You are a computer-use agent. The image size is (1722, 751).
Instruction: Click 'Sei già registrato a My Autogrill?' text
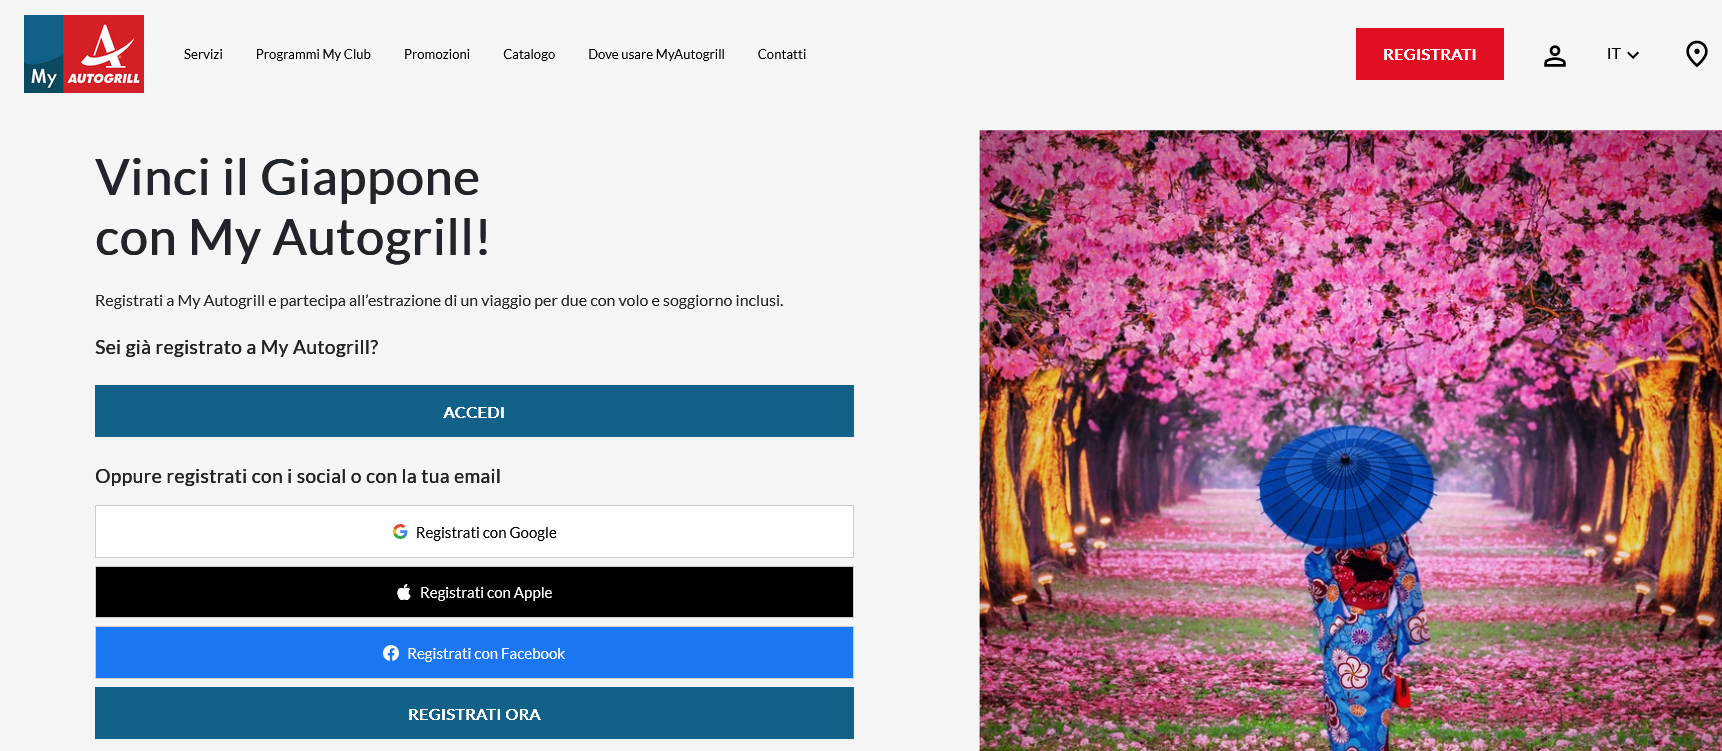coord(237,347)
